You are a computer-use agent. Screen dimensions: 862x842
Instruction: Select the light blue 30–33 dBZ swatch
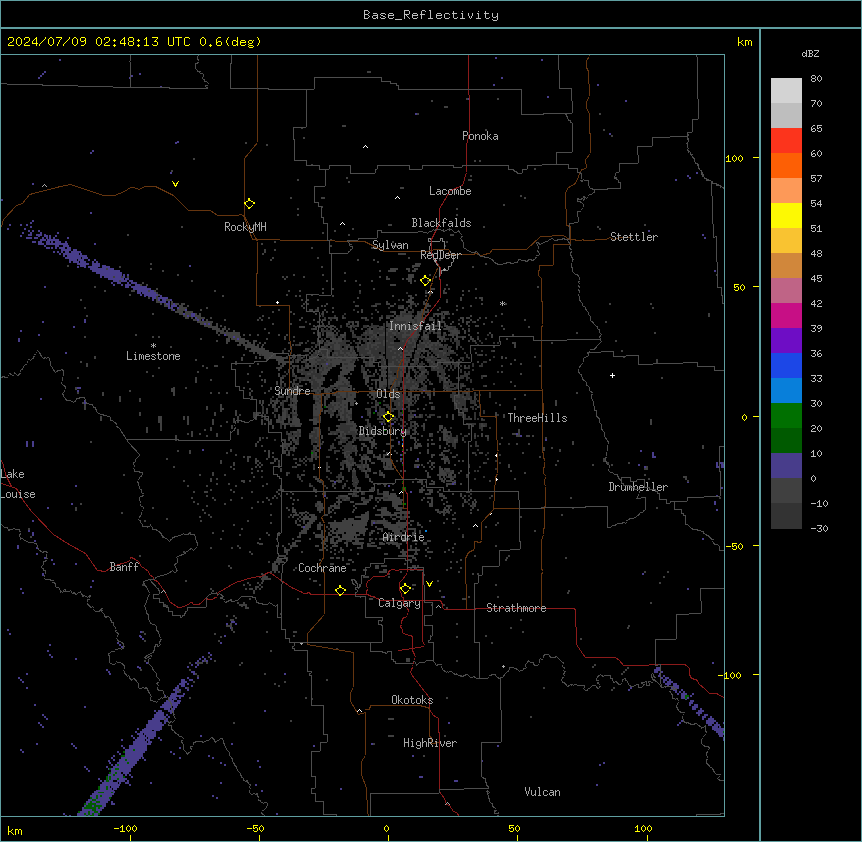coord(786,391)
